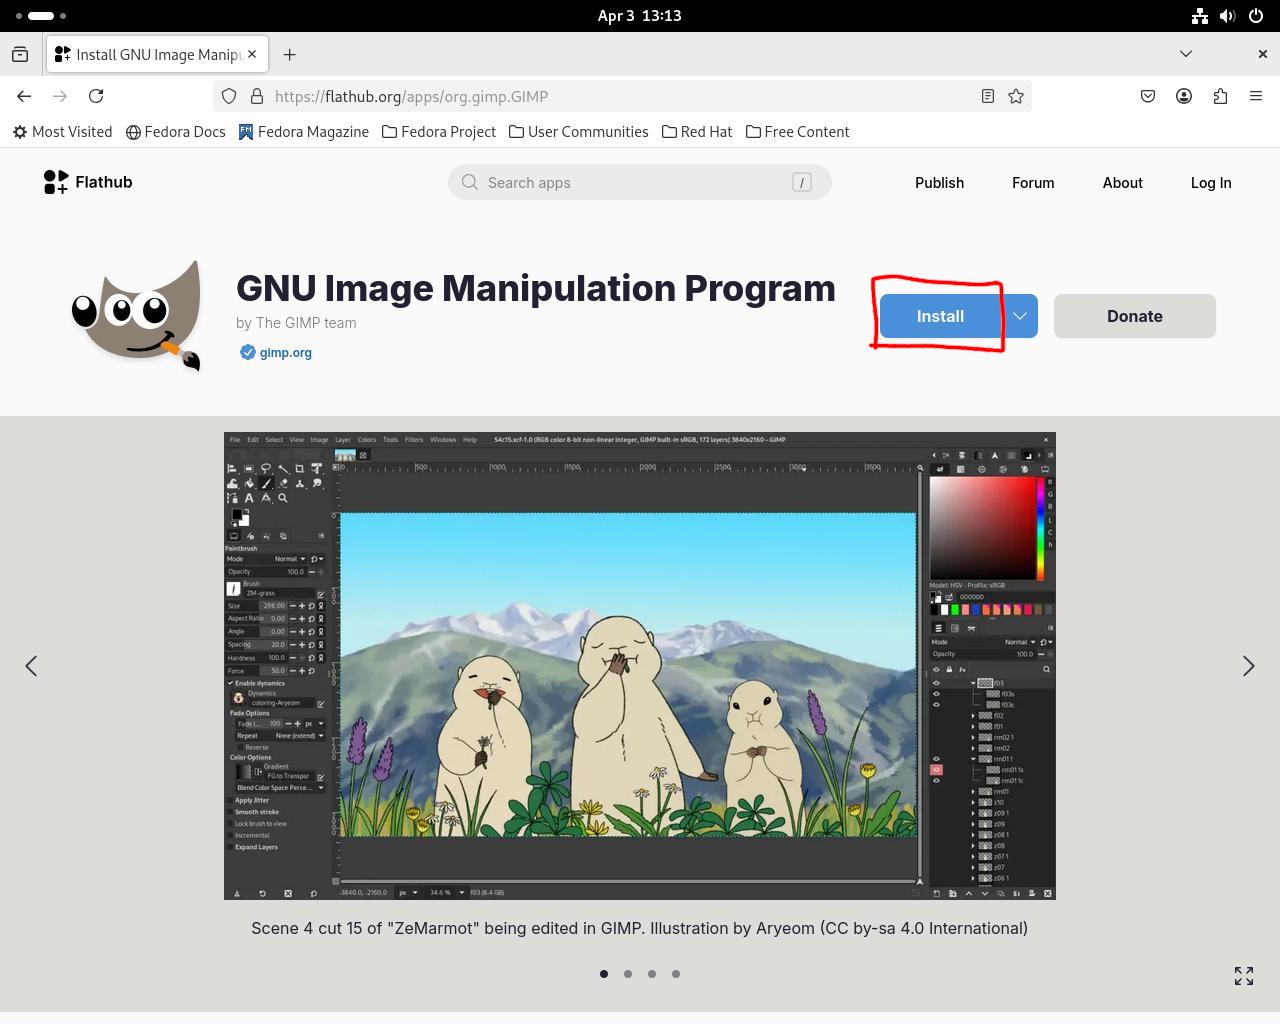Viewport: 1280px width, 1024px height.
Task: Open the GIMP screenshot image
Action: pos(640,666)
